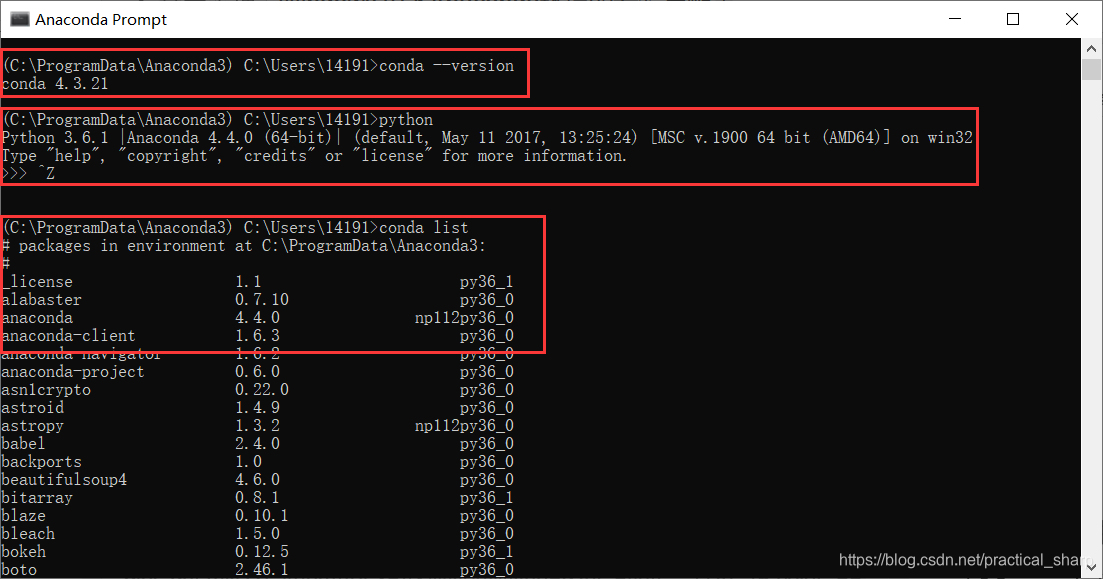Click the 'asn1crypto' package name
Screen dimensions: 1103x579
46,390
